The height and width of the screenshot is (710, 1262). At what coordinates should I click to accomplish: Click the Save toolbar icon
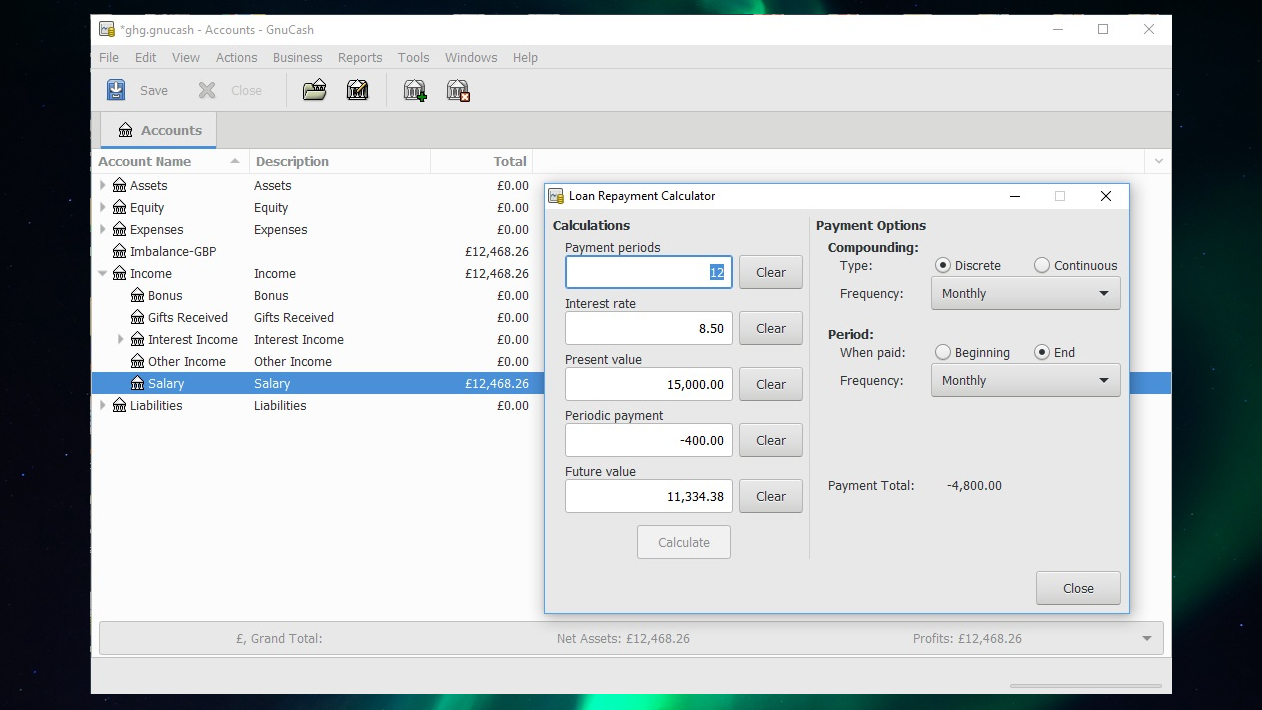tap(116, 90)
